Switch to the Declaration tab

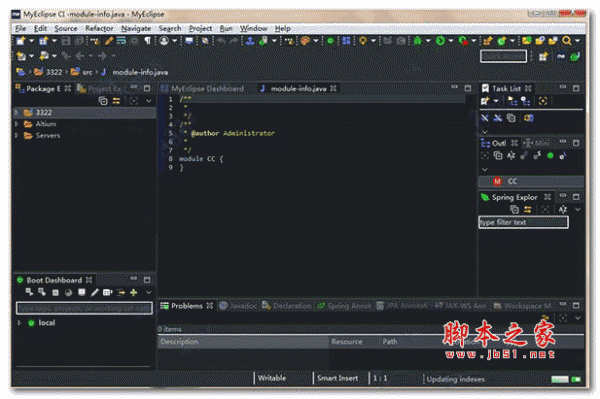click(x=287, y=306)
